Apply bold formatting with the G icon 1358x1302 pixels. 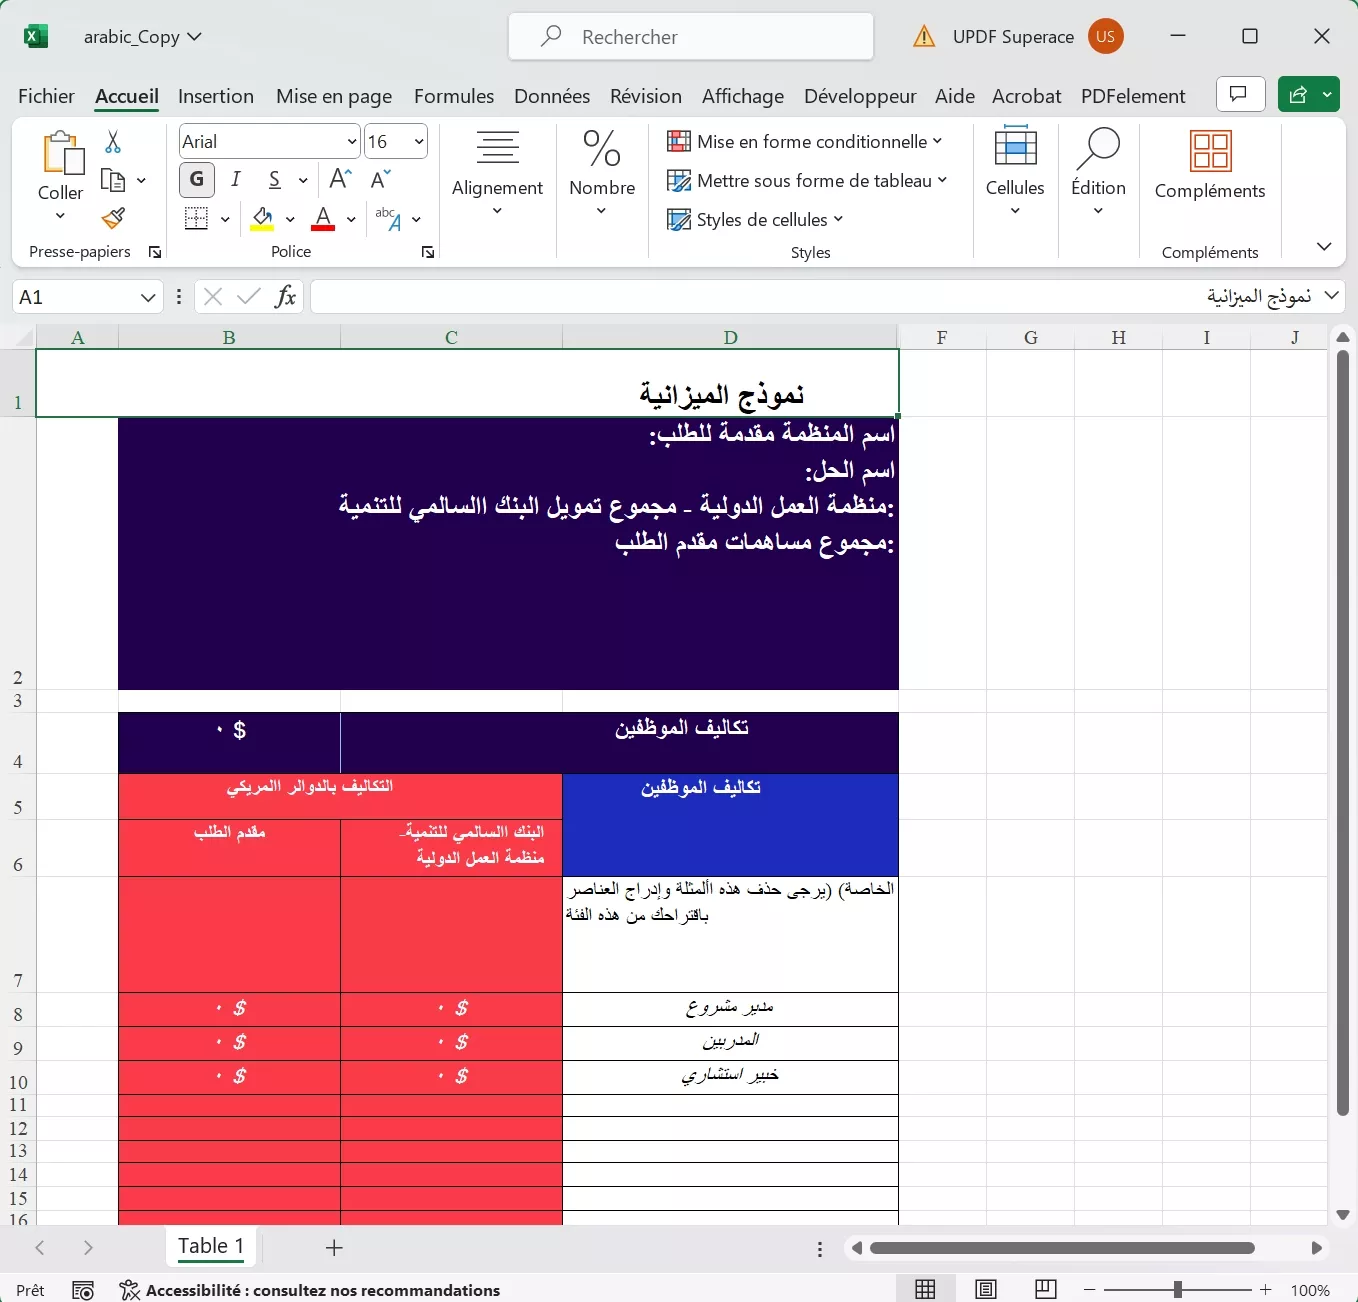click(x=196, y=180)
